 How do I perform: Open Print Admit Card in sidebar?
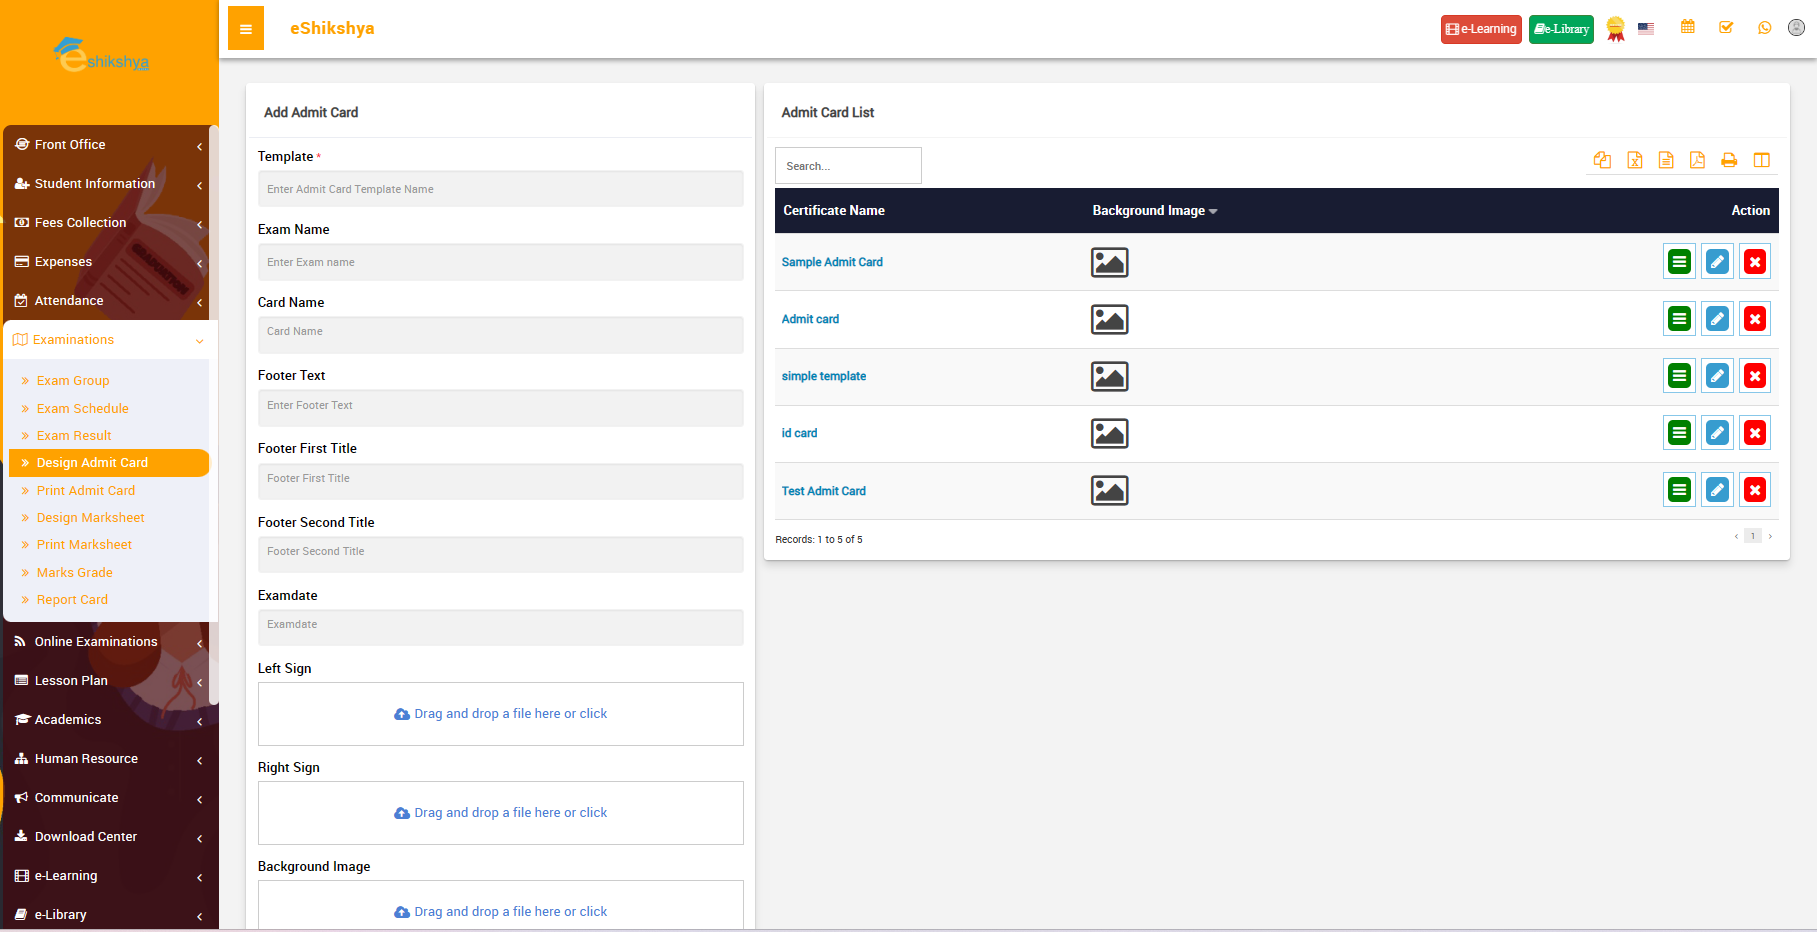(86, 491)
